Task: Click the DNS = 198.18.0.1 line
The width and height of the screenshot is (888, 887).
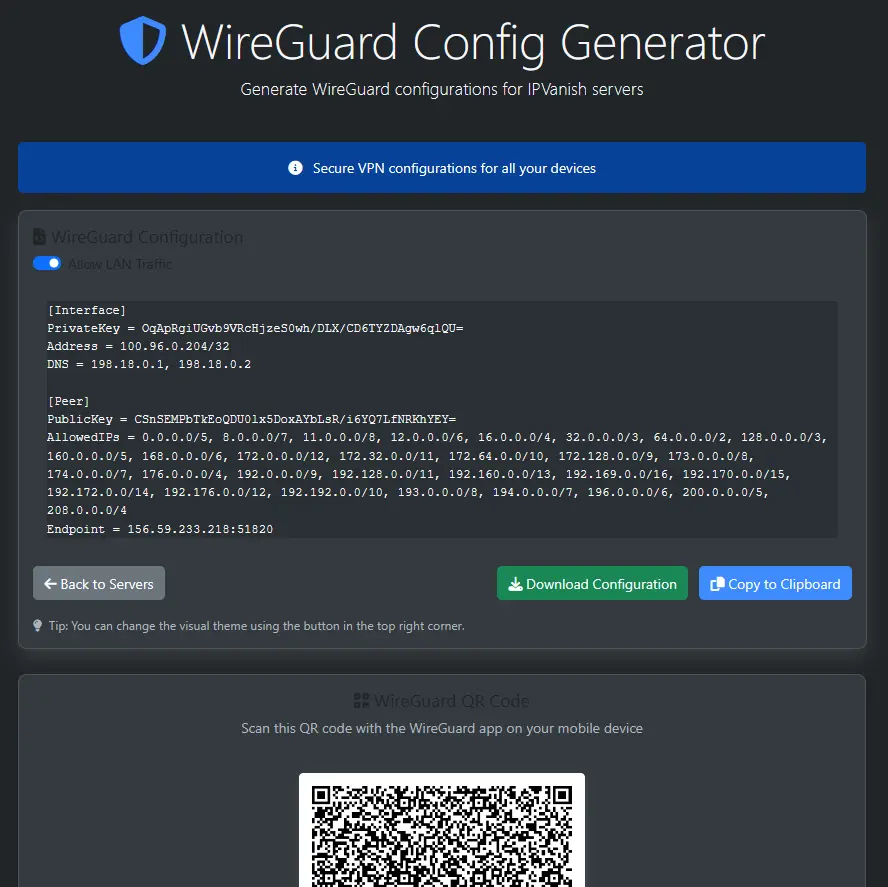Action: [x=149, y=364]
